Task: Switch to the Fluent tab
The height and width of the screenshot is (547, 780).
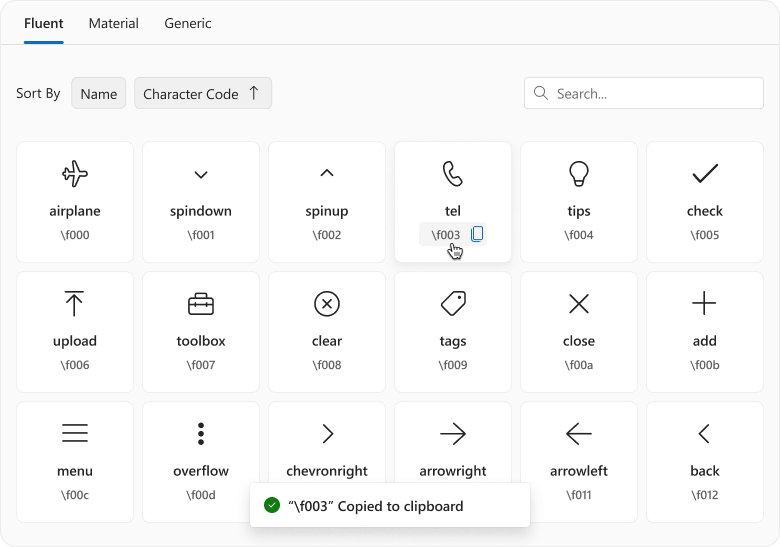Action: [x=44, y=23]
